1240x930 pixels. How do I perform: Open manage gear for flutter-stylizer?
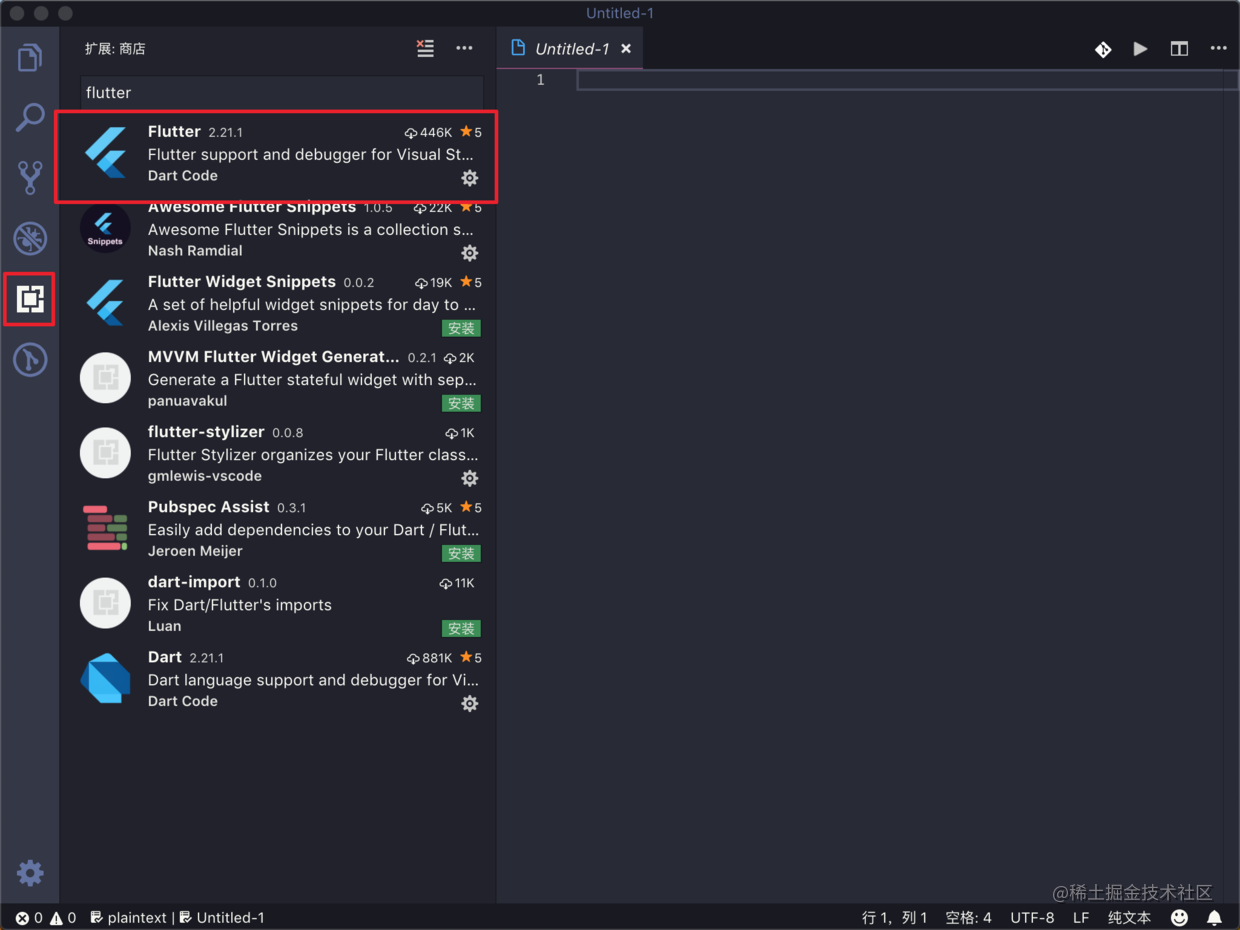point(470,478)
